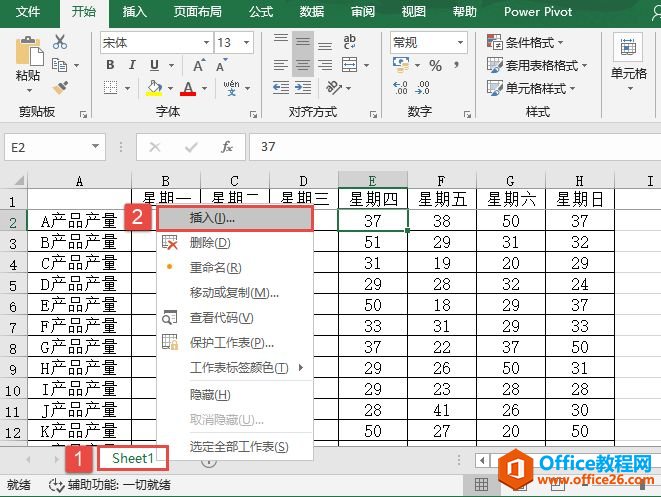
Task: Click the insert function fx icon
Action: (227, 147)
